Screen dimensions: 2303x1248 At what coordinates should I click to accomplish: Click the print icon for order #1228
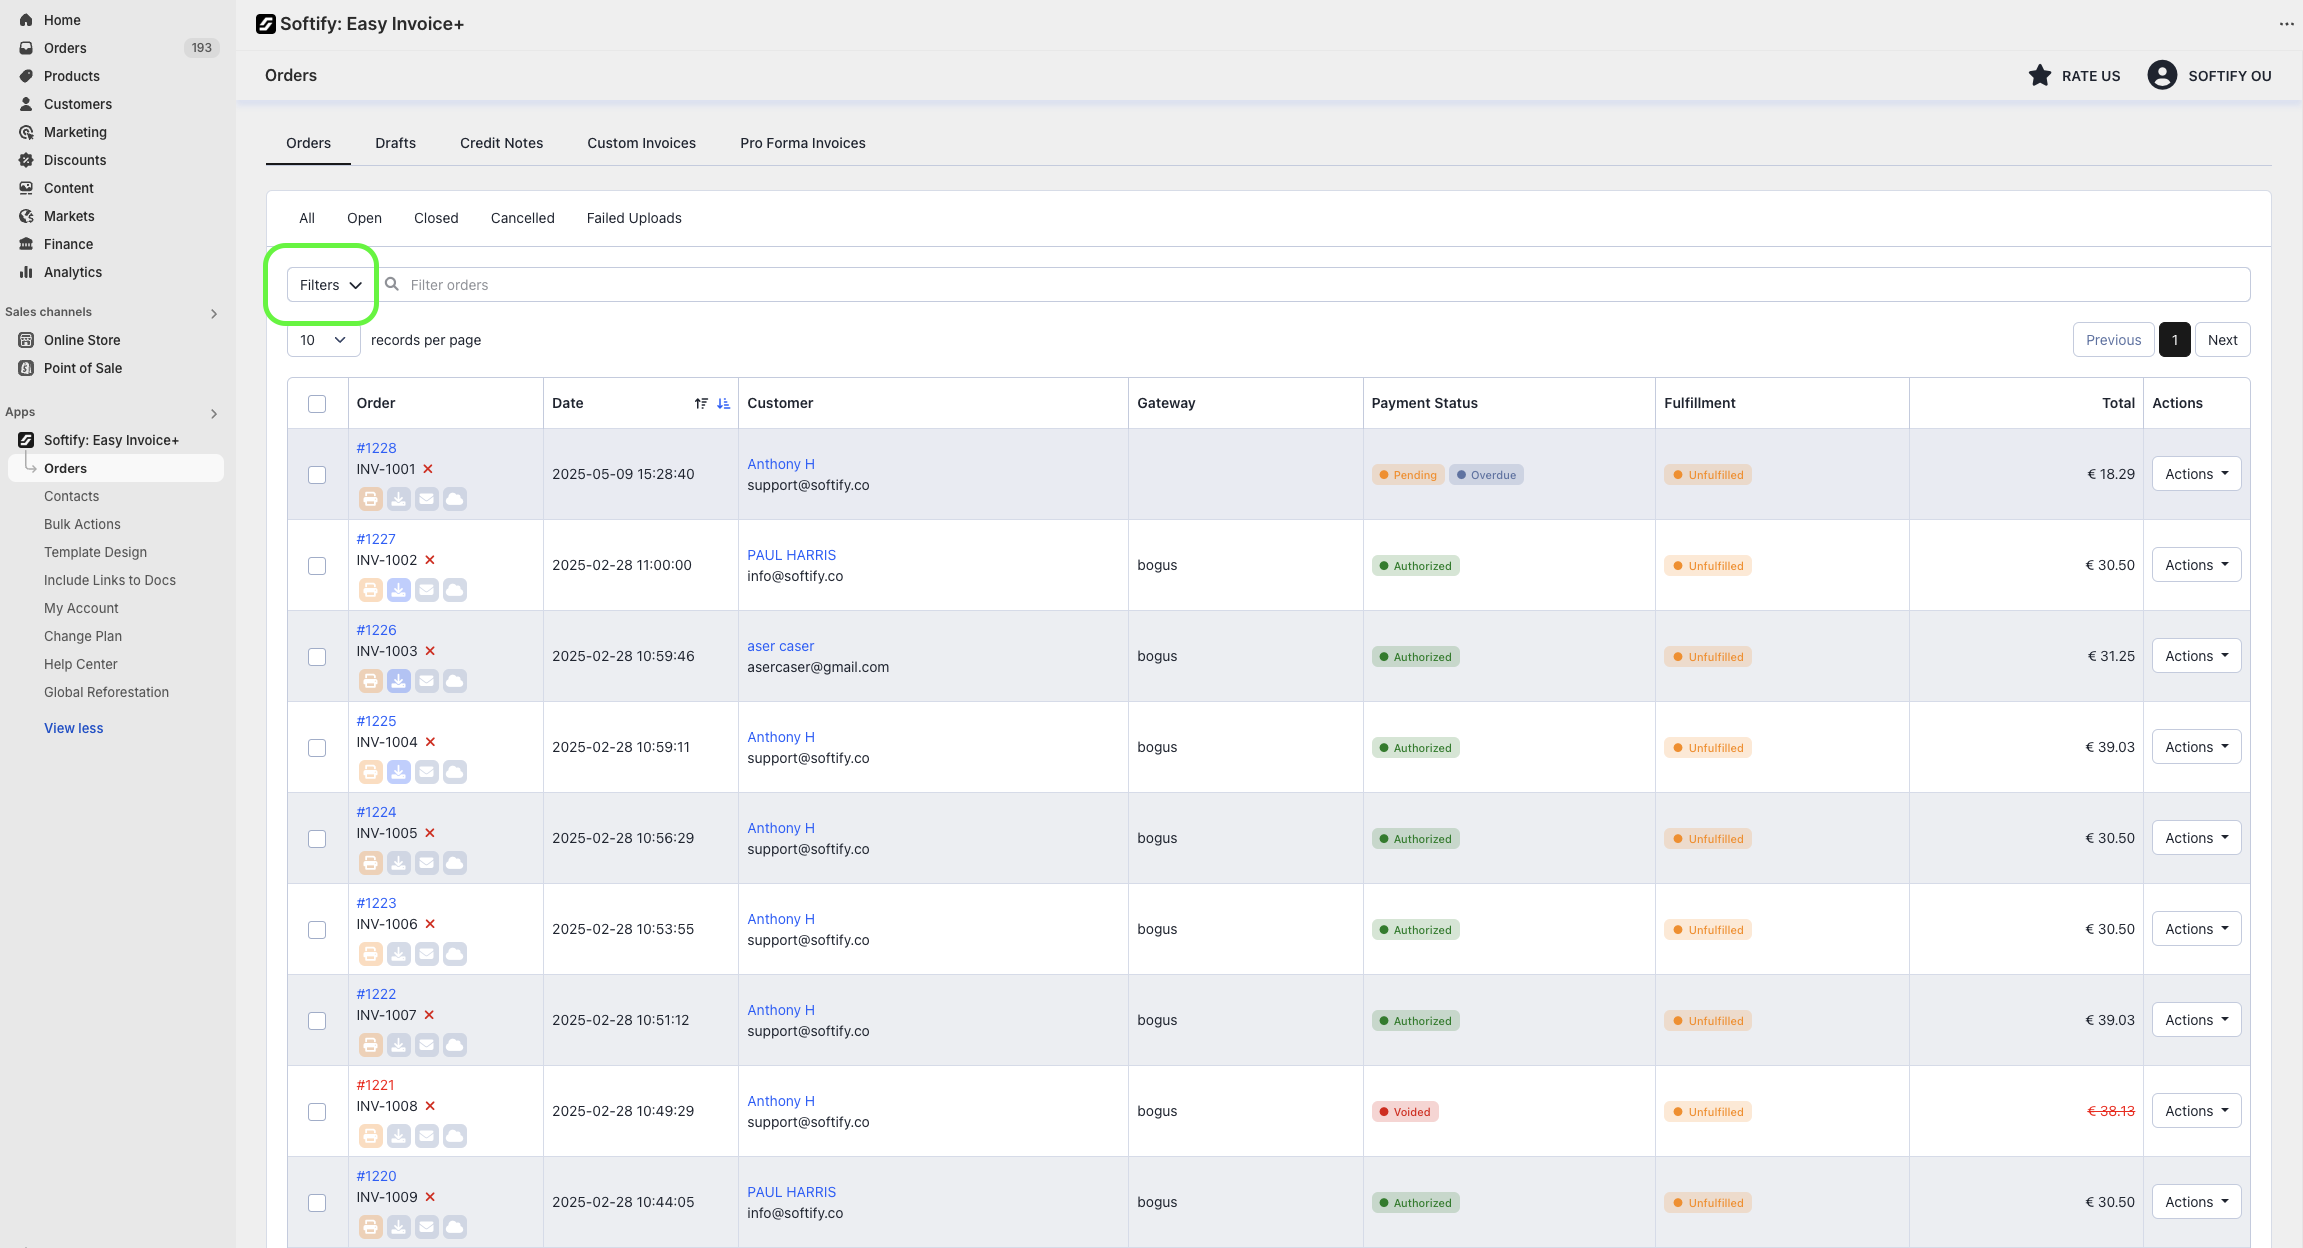click(370, 499)
